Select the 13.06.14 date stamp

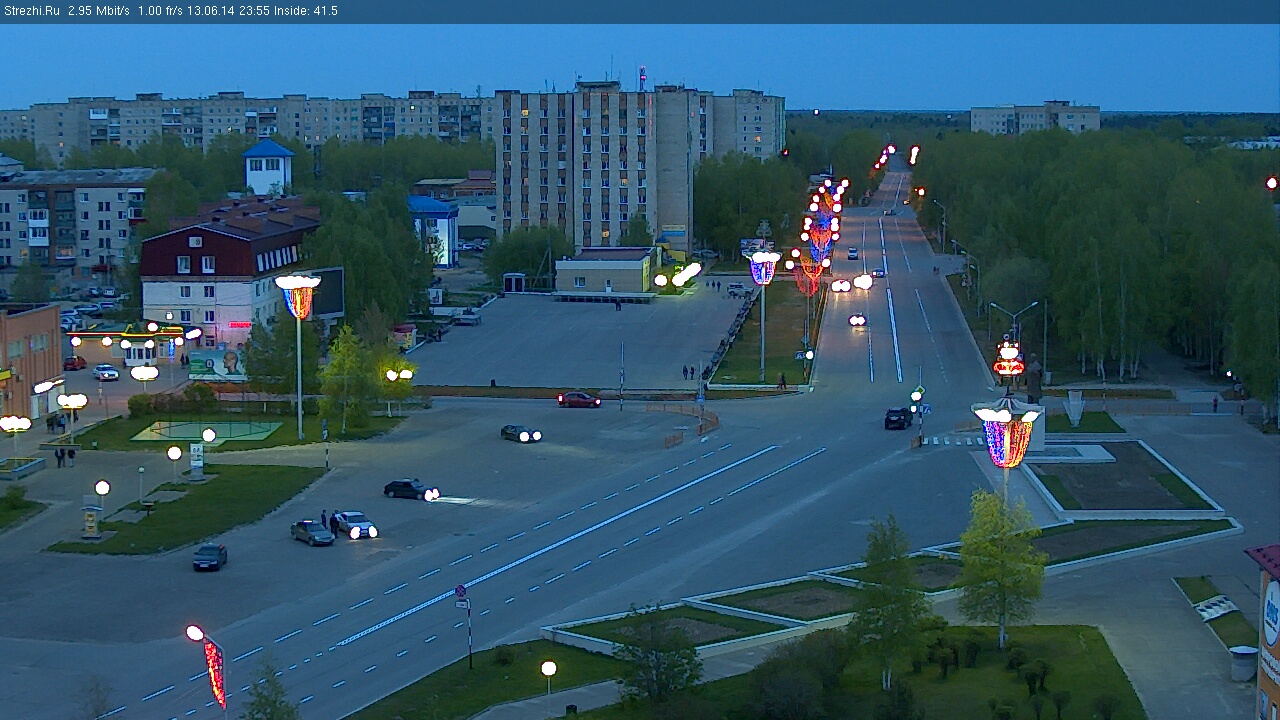(x=209, y=11)
